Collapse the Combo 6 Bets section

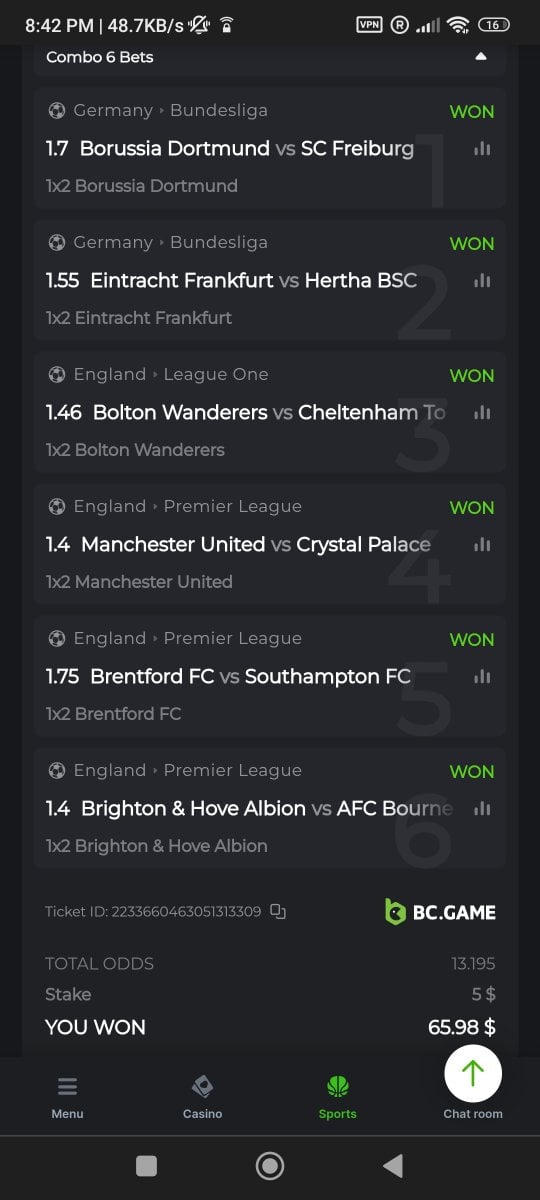pyautogui.click(x=481, y=57)
